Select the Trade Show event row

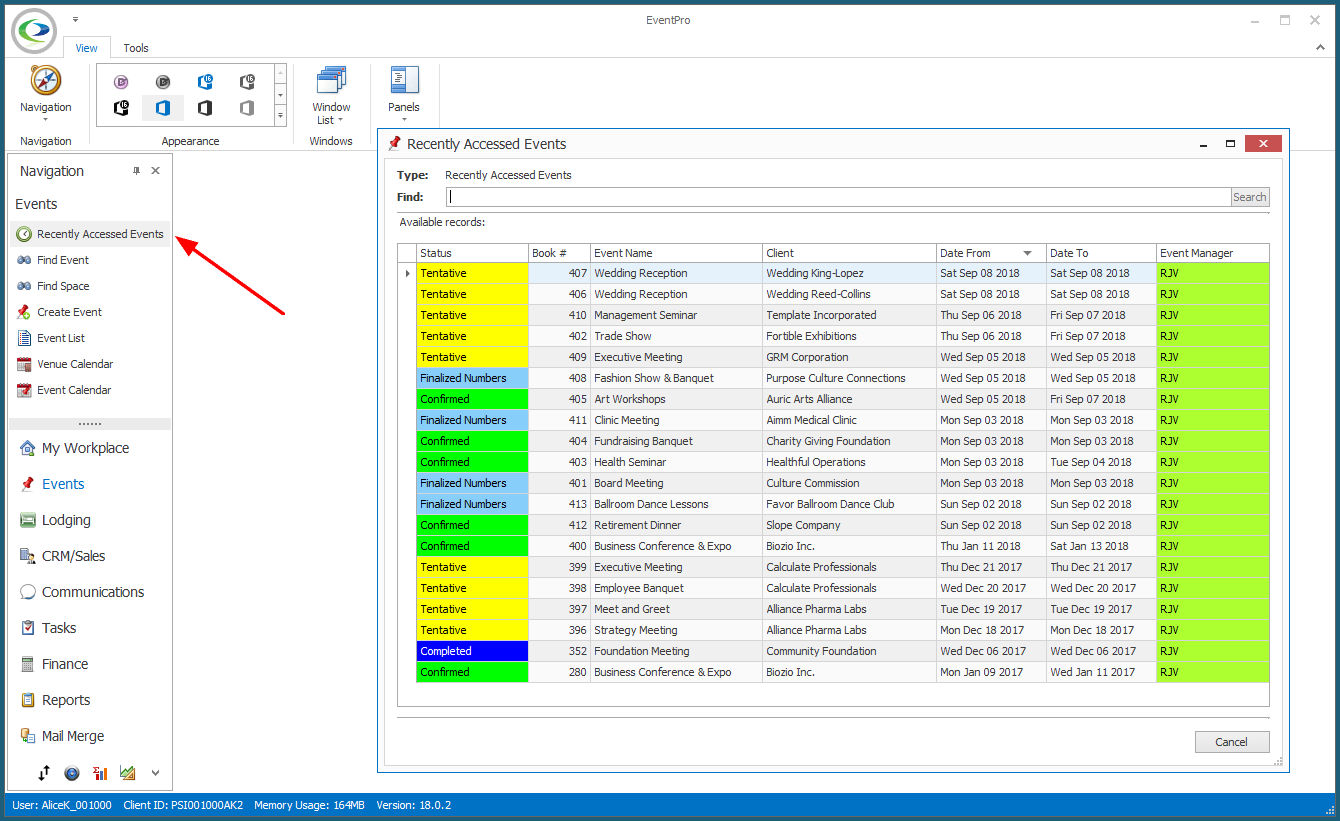click(833, 336)
